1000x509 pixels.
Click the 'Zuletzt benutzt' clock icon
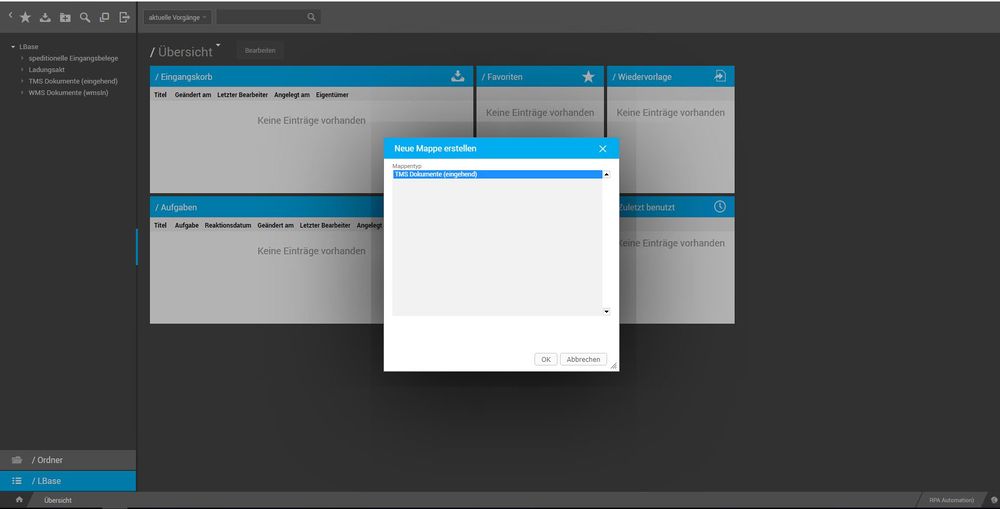point(719,207)
